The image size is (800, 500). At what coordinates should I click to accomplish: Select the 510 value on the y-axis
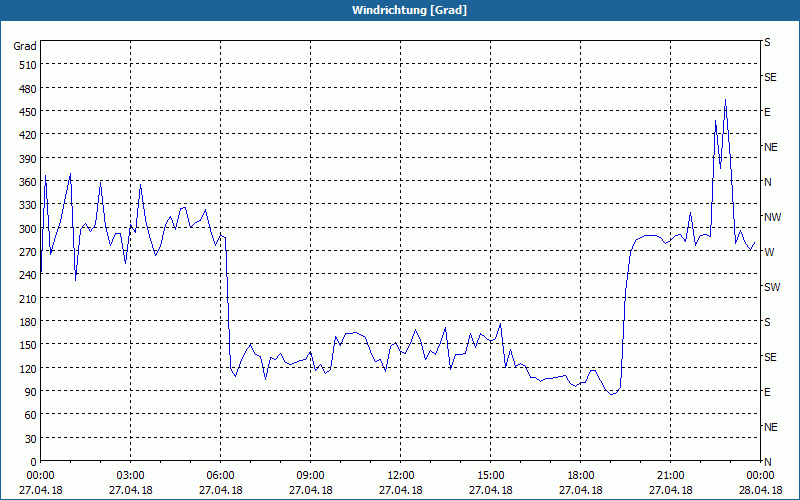pos(28,65)
